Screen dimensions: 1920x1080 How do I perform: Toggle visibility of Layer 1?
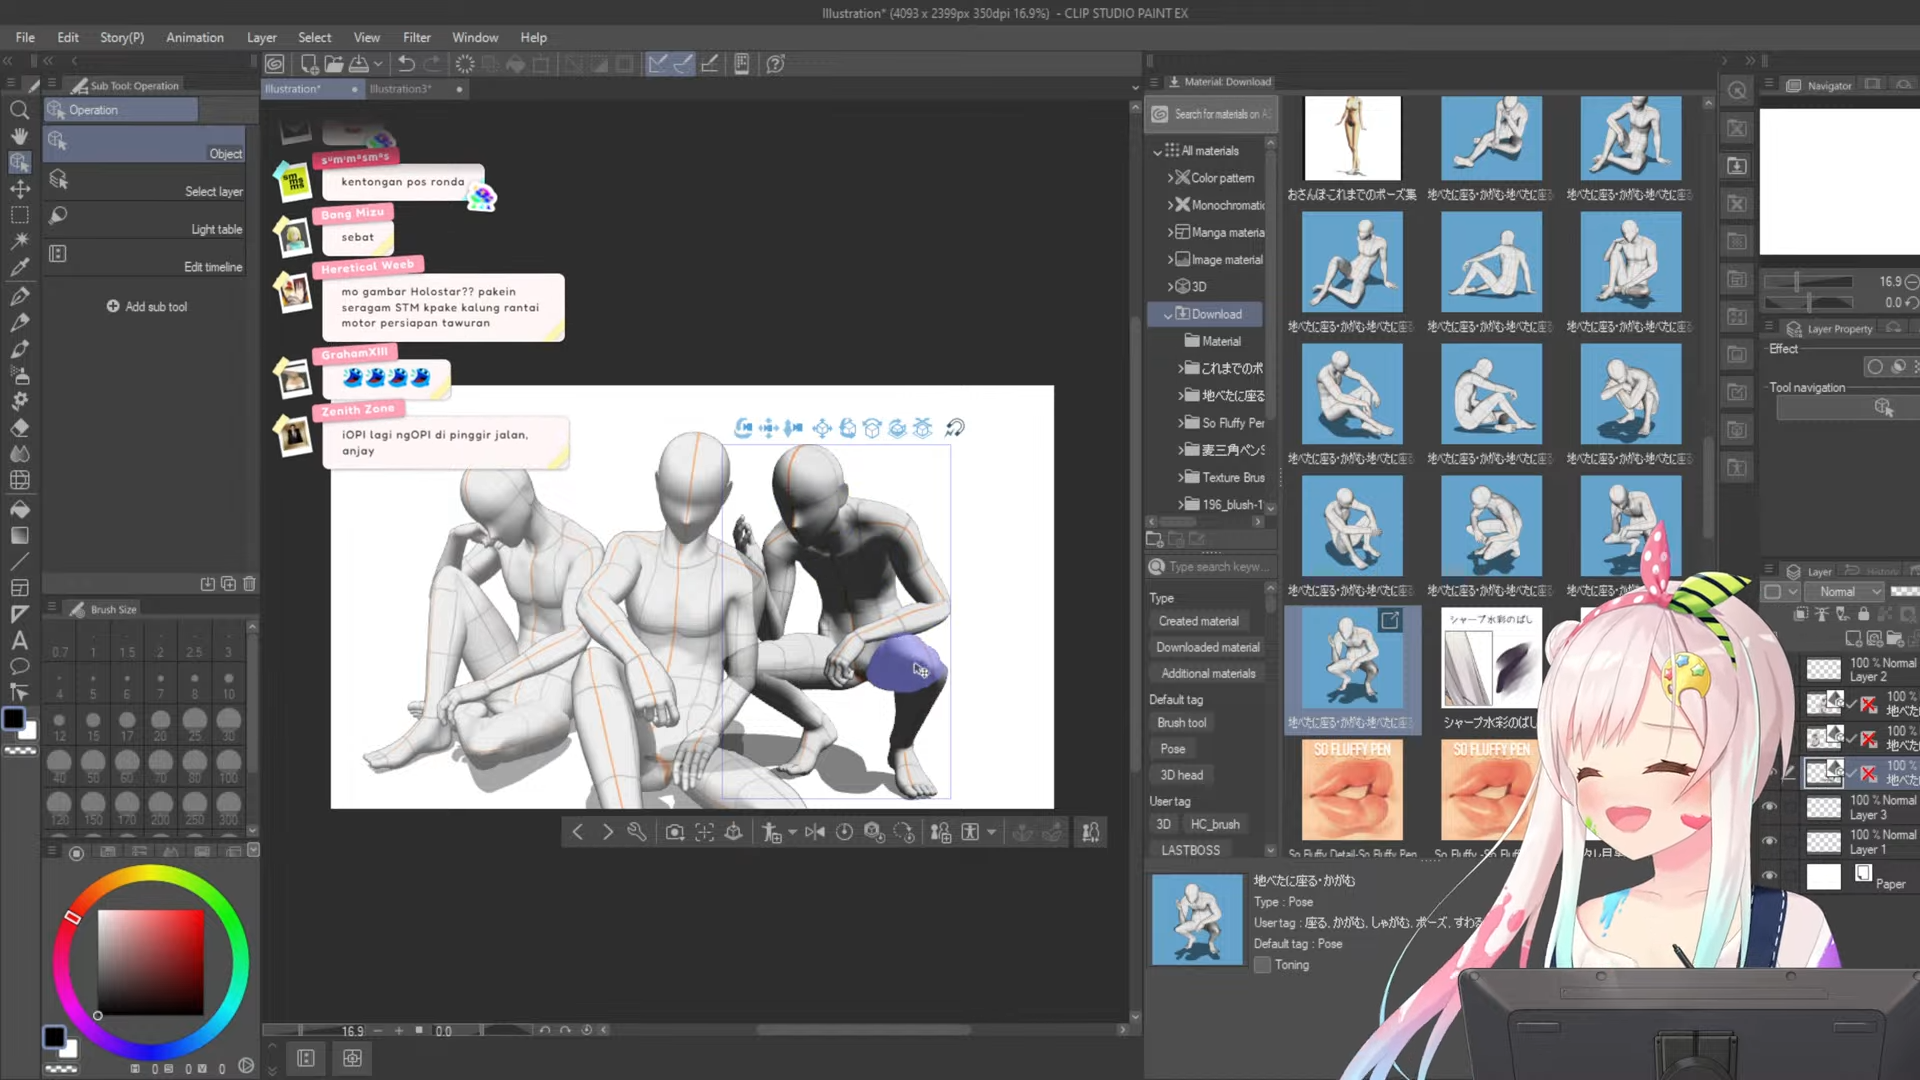point(1768,841)
